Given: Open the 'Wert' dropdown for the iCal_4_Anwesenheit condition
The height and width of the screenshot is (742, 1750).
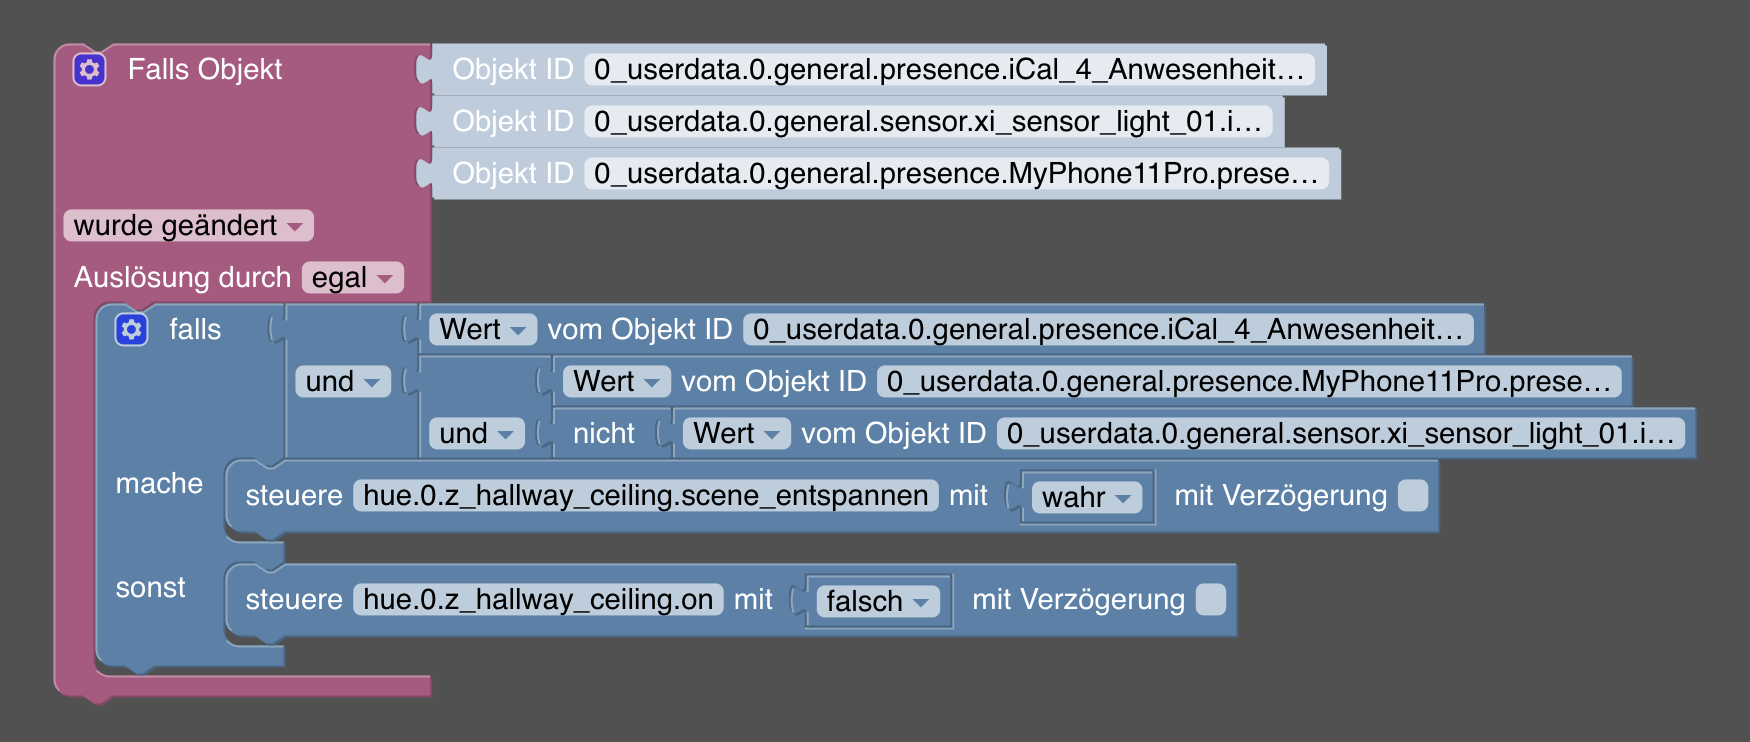Looking at the screenshot, I should pos(482,329).
